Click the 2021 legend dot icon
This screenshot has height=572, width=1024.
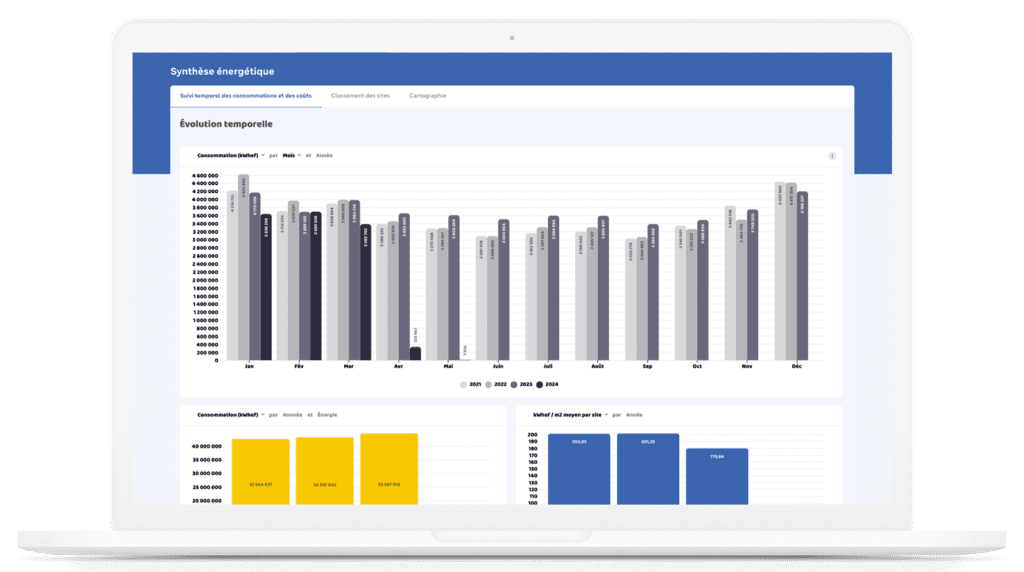[x=463, y=384]
